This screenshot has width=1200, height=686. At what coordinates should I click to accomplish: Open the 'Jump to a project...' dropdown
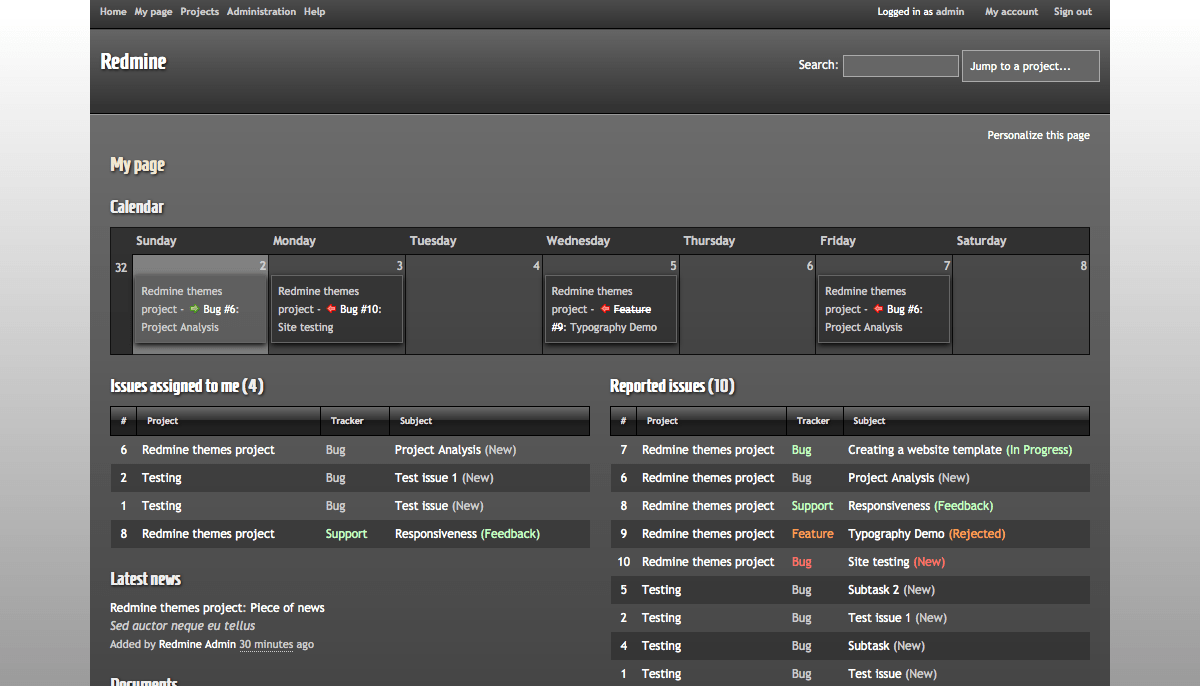[x=1031, y=66]
